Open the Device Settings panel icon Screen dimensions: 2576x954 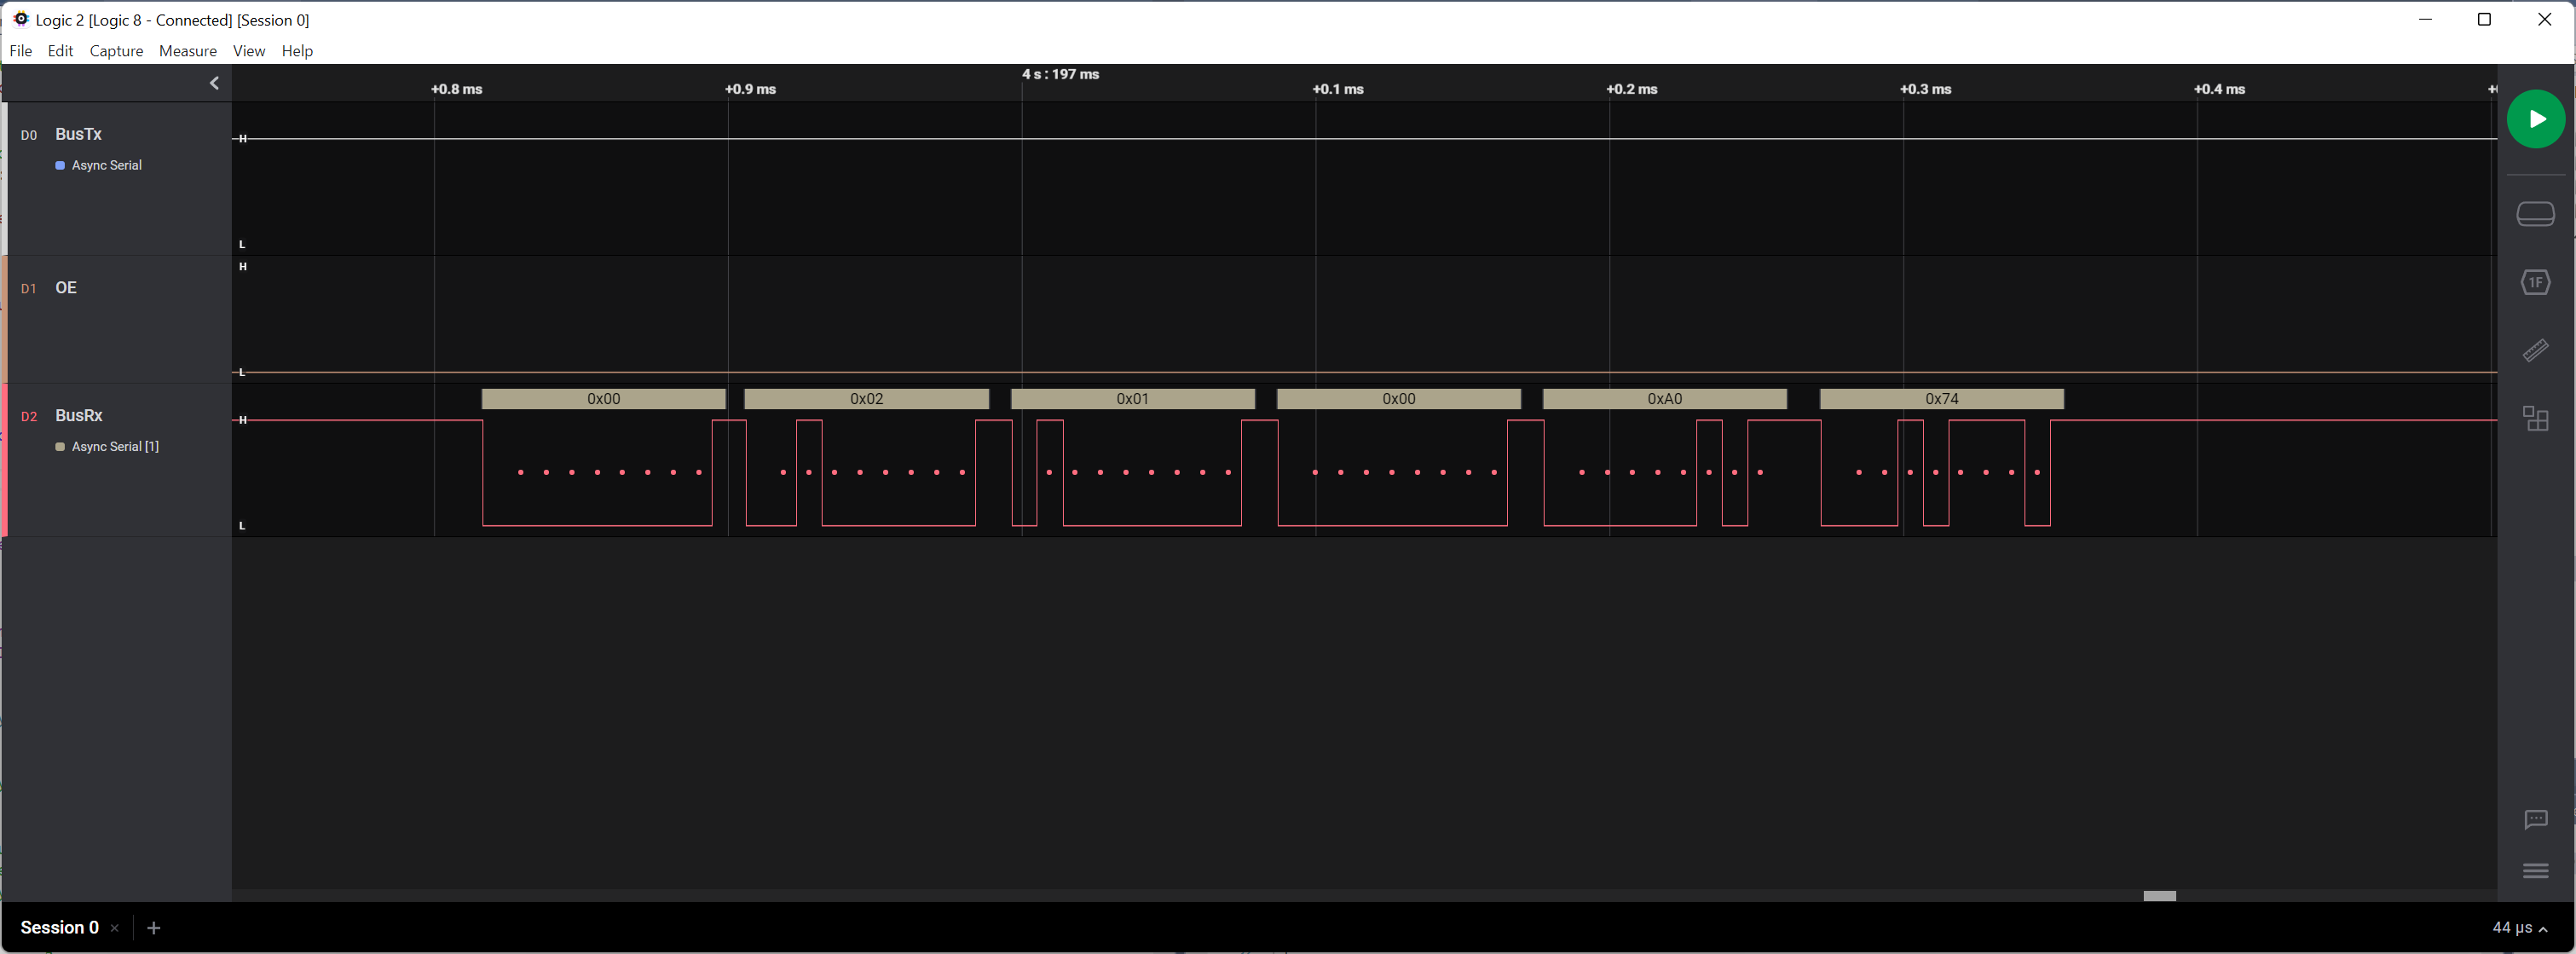click(2535, 214)
